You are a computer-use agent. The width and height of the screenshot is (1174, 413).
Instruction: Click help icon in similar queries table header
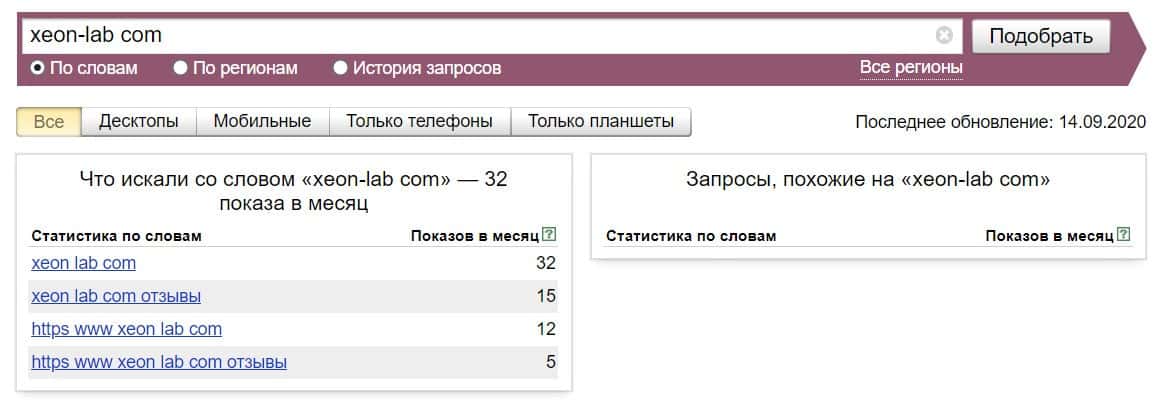coord(1124,236)
